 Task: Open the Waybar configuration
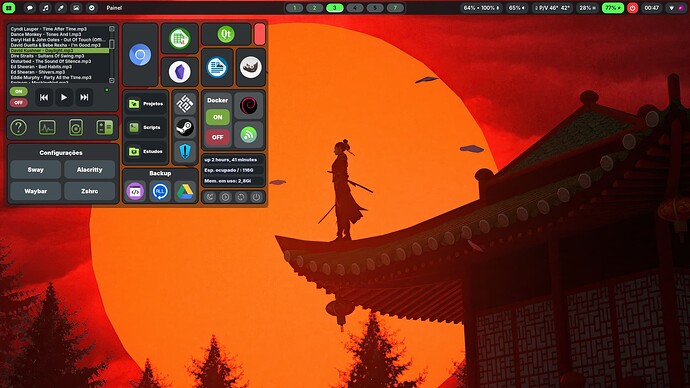click(36, 191)
